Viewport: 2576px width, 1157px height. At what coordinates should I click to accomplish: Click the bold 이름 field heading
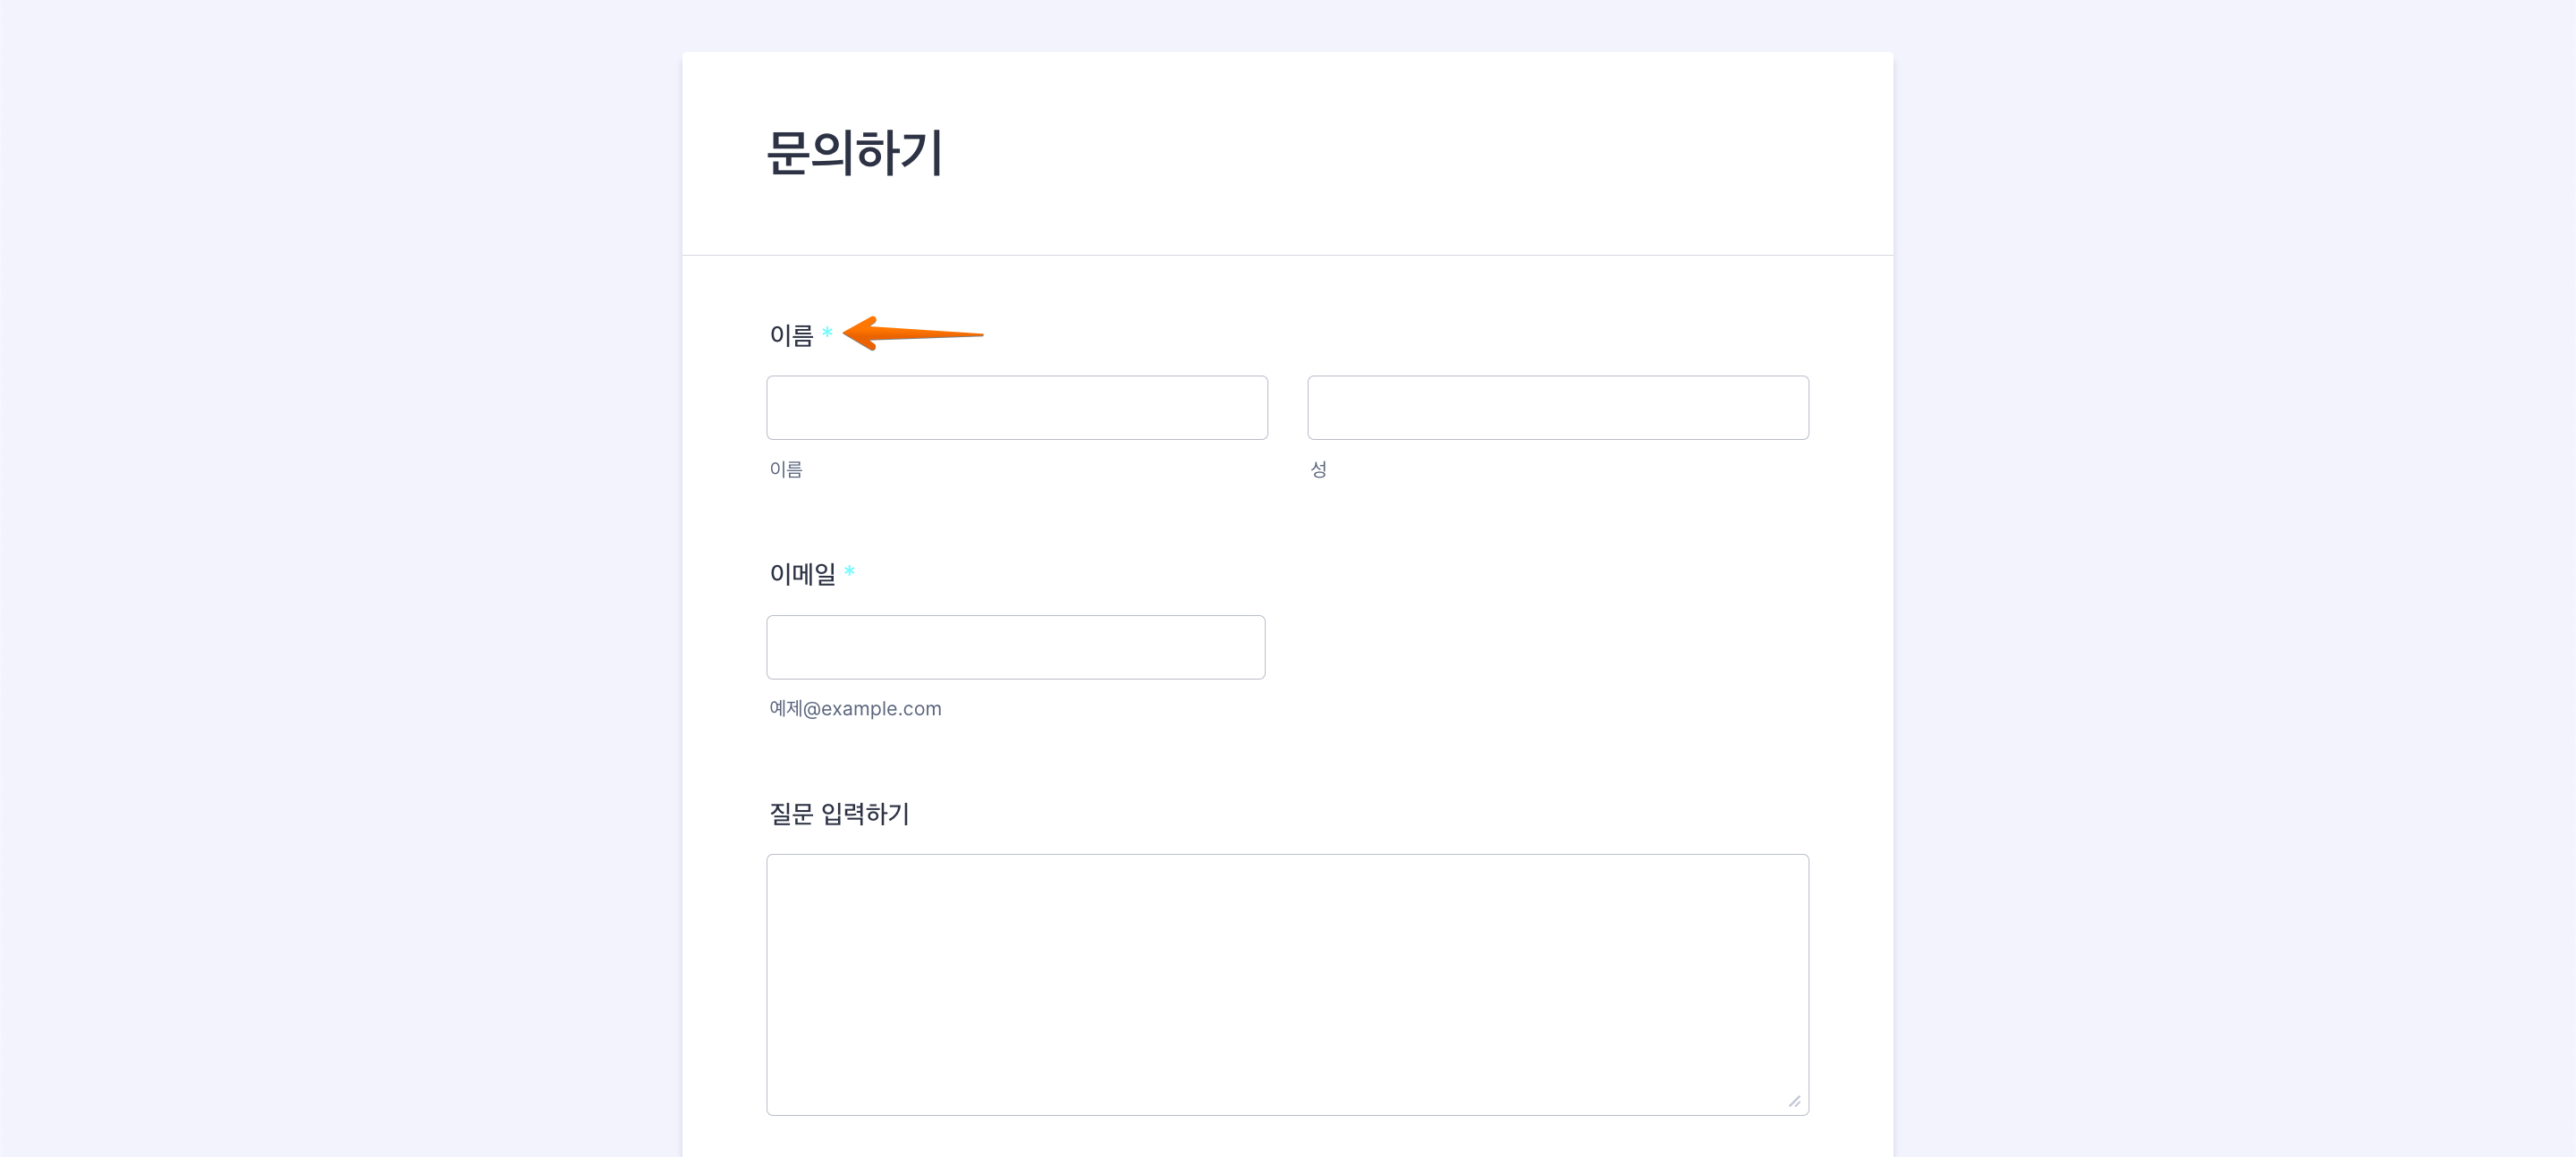coord(791,335)
